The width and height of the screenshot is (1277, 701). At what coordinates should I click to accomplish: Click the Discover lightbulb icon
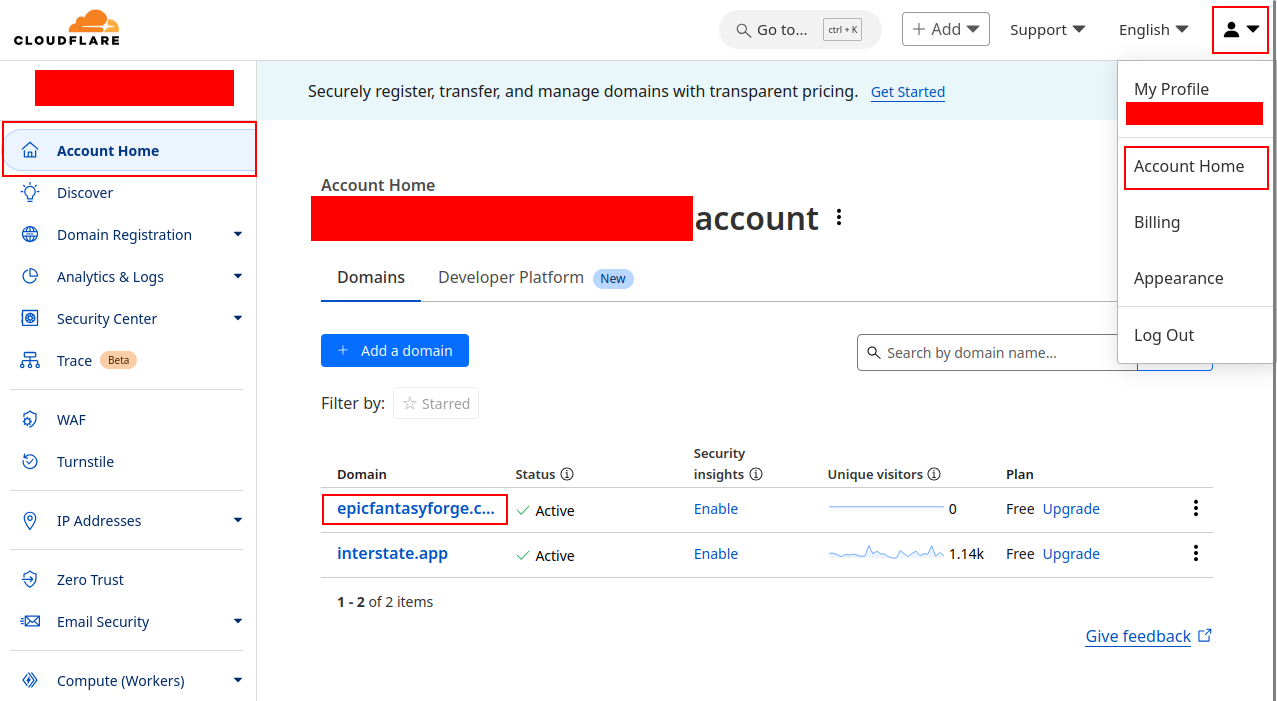(x=30, y=193)
